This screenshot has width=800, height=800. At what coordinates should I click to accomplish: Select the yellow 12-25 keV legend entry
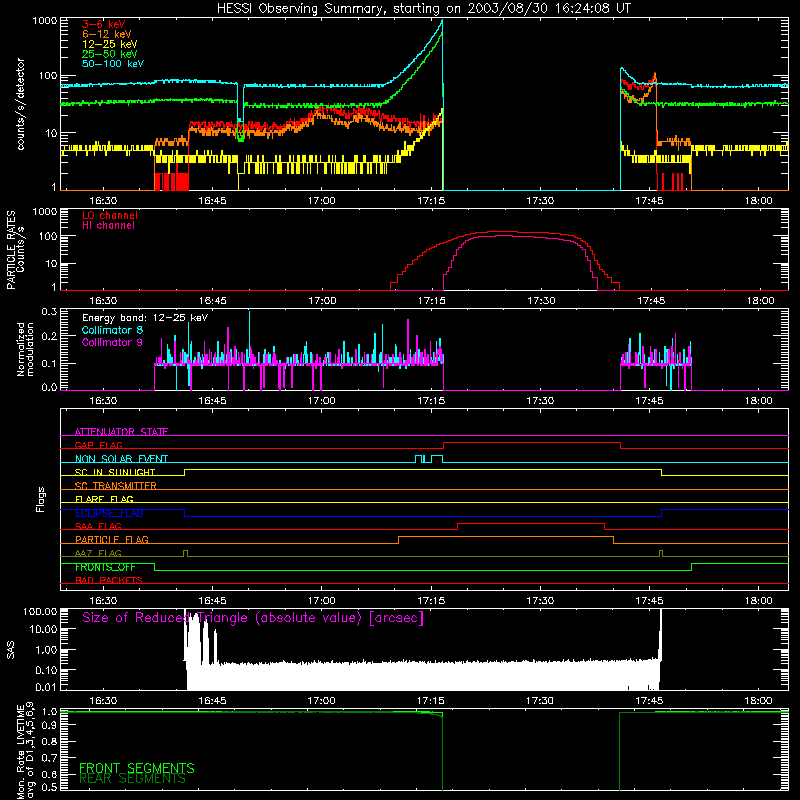[110, 44]
